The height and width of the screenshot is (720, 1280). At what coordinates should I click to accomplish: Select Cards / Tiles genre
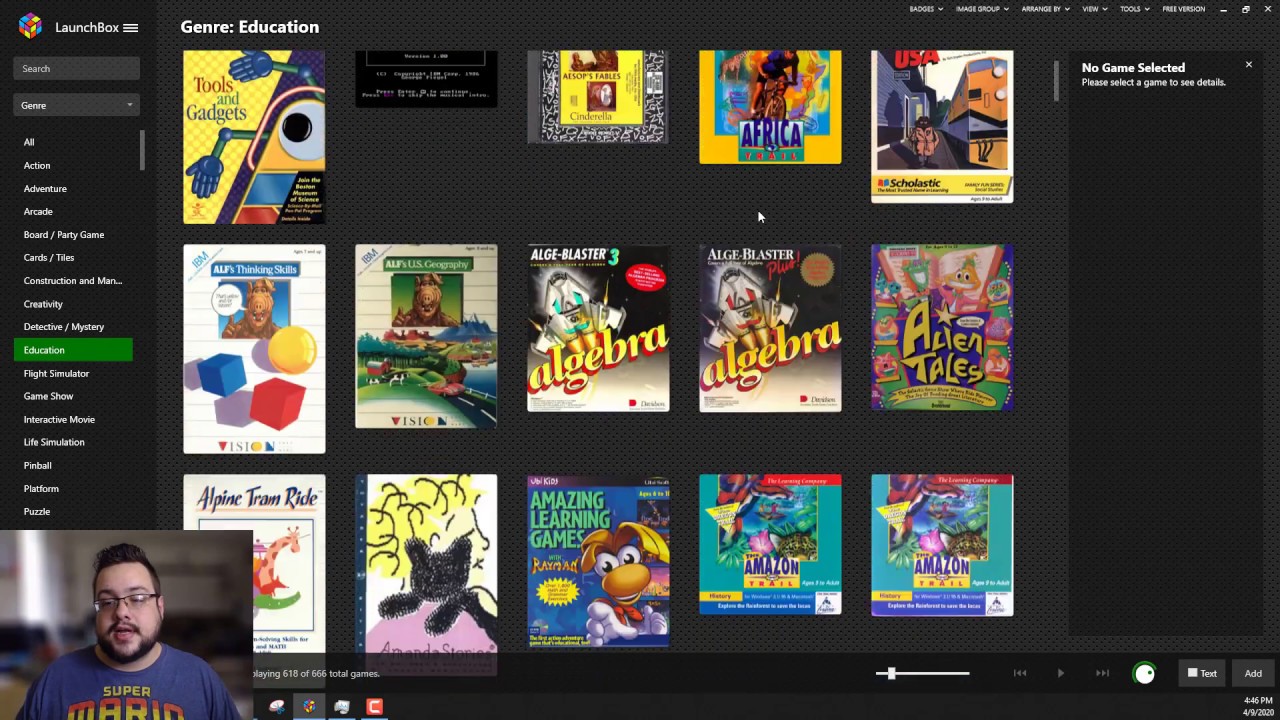(49, 257)
